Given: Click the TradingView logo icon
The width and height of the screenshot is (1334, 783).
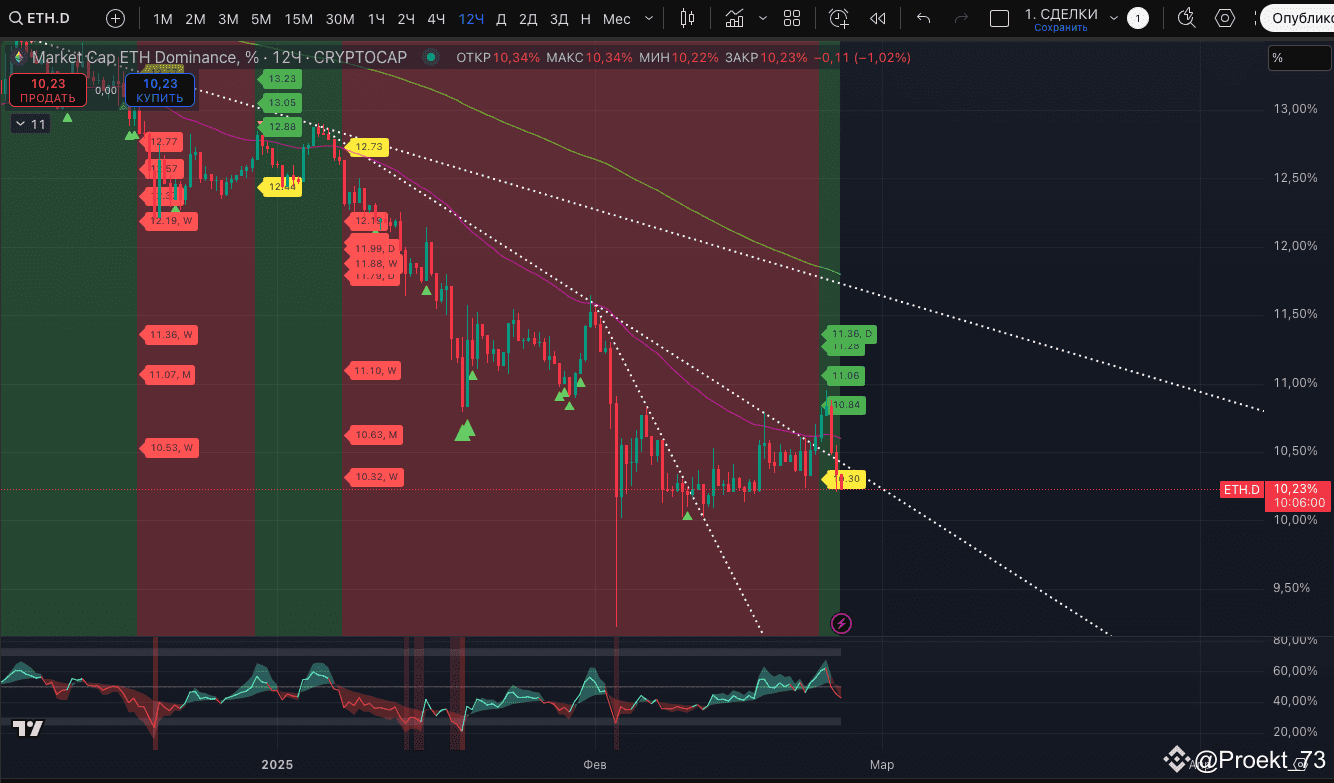Looking at the screenshot, I should 28,728.
